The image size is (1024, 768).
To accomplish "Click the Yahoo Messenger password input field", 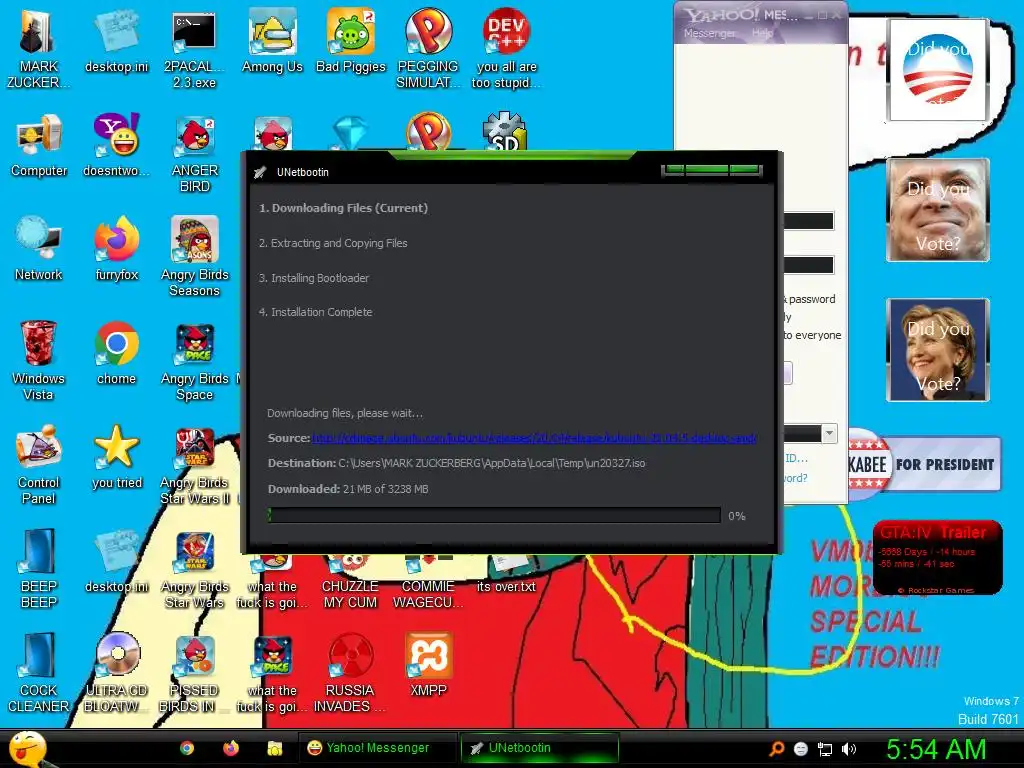I will click(808, 264).
